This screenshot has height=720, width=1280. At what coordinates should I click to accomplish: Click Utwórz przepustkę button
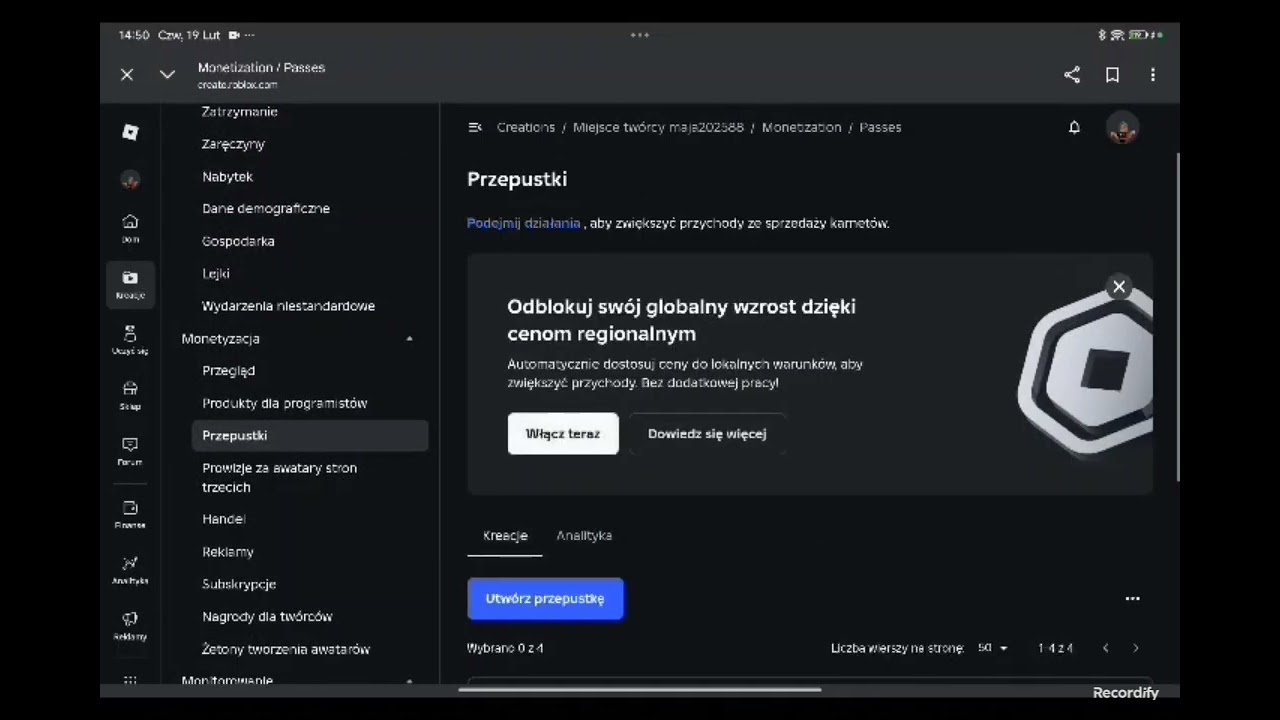(545, 599)
